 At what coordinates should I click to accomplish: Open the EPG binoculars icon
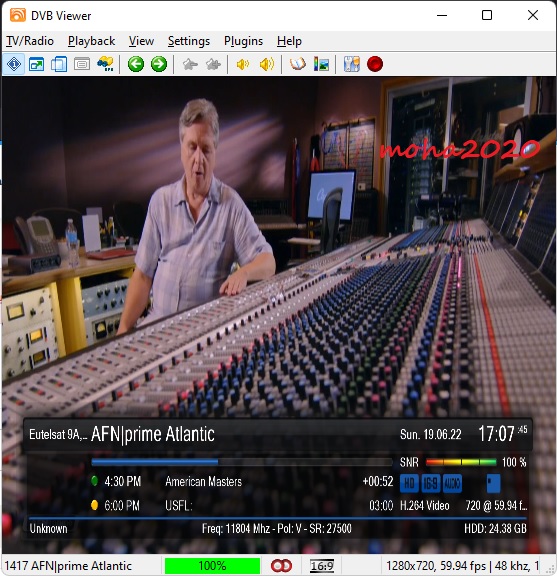click(x=105, y=64)
